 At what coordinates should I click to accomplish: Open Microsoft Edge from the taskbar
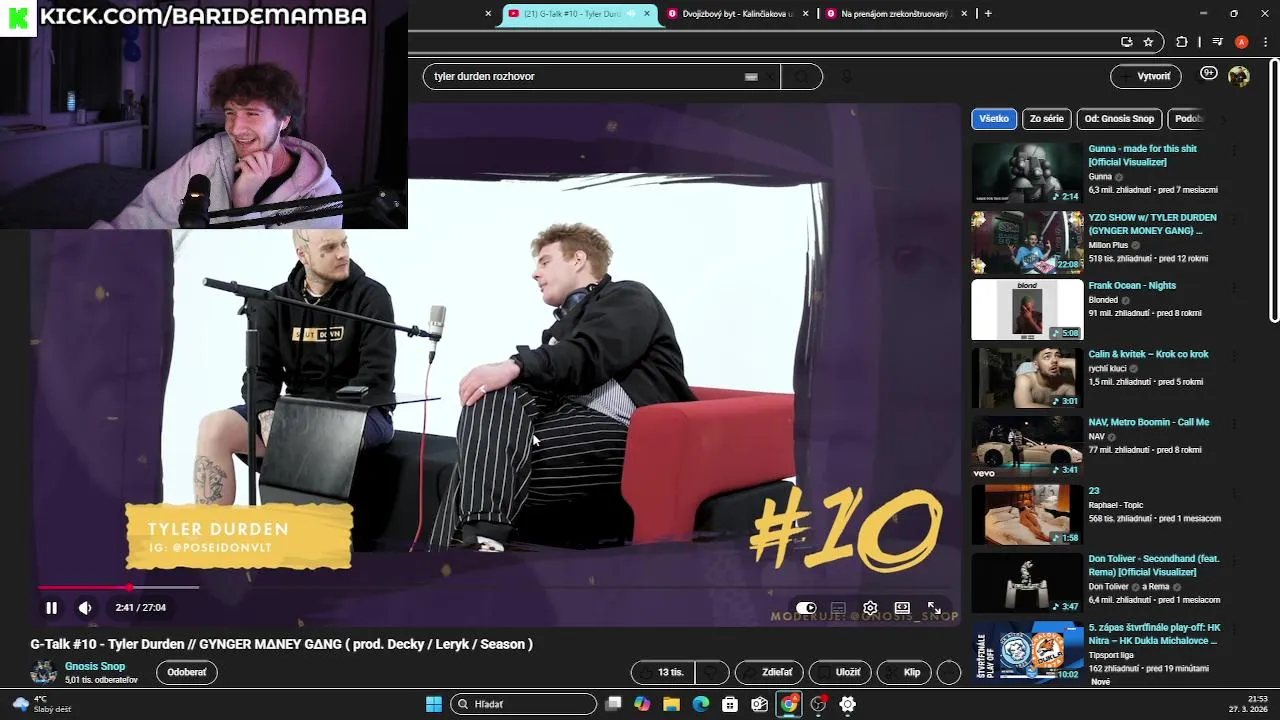click(x=700, y=704)
